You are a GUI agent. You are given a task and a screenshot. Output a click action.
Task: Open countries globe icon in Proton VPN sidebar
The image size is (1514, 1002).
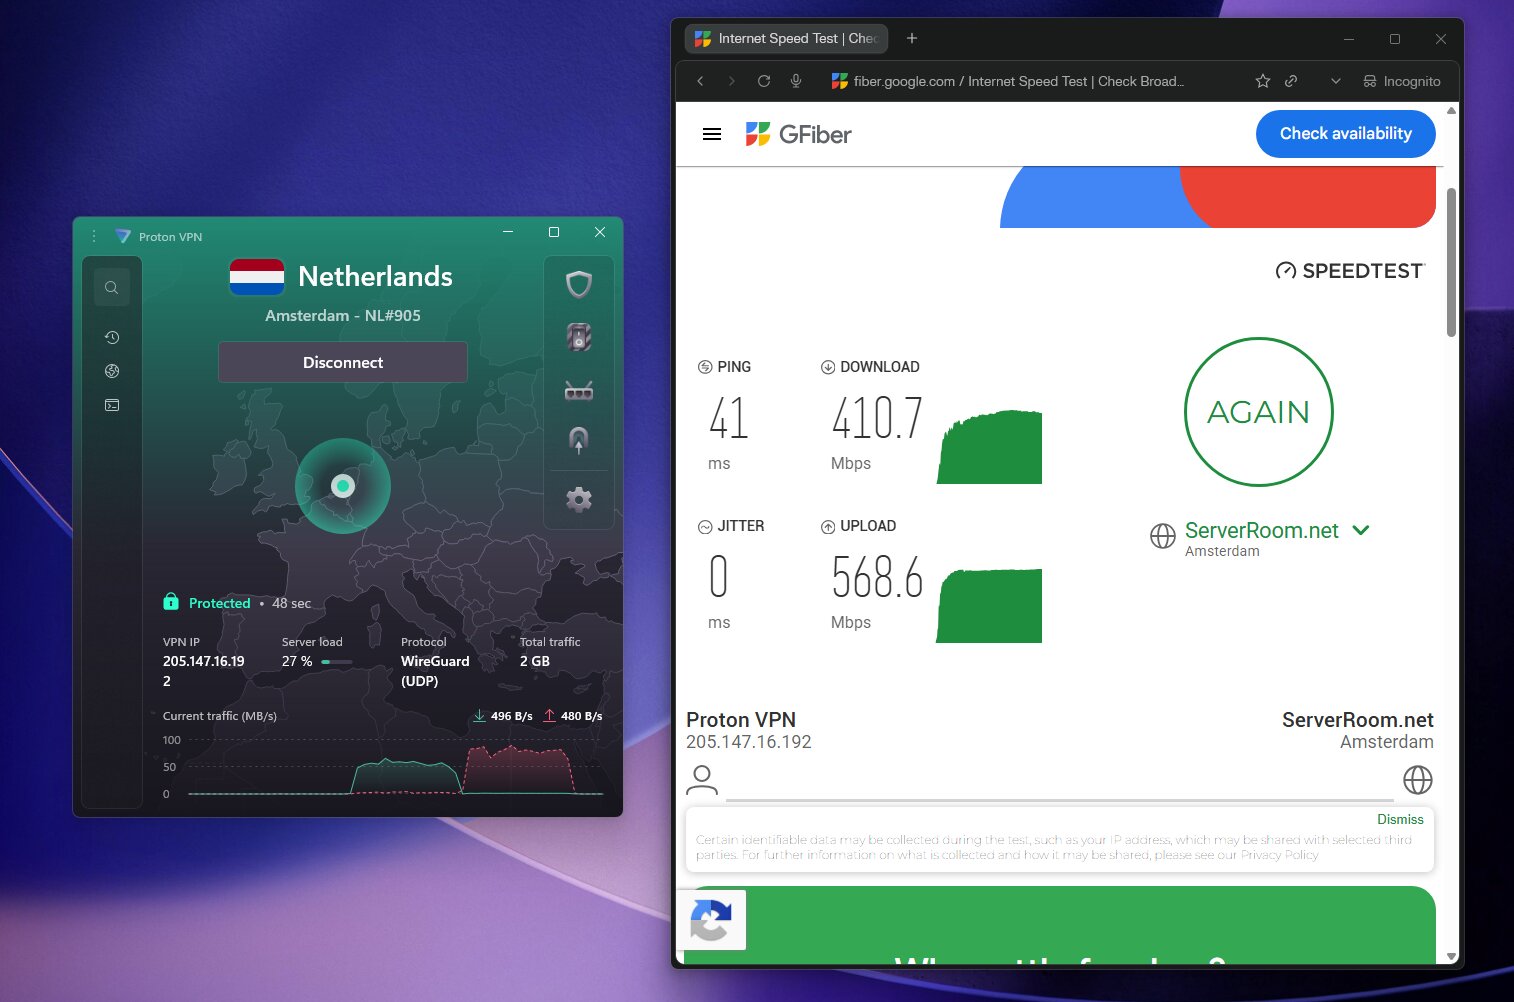[x=112, y=371]
